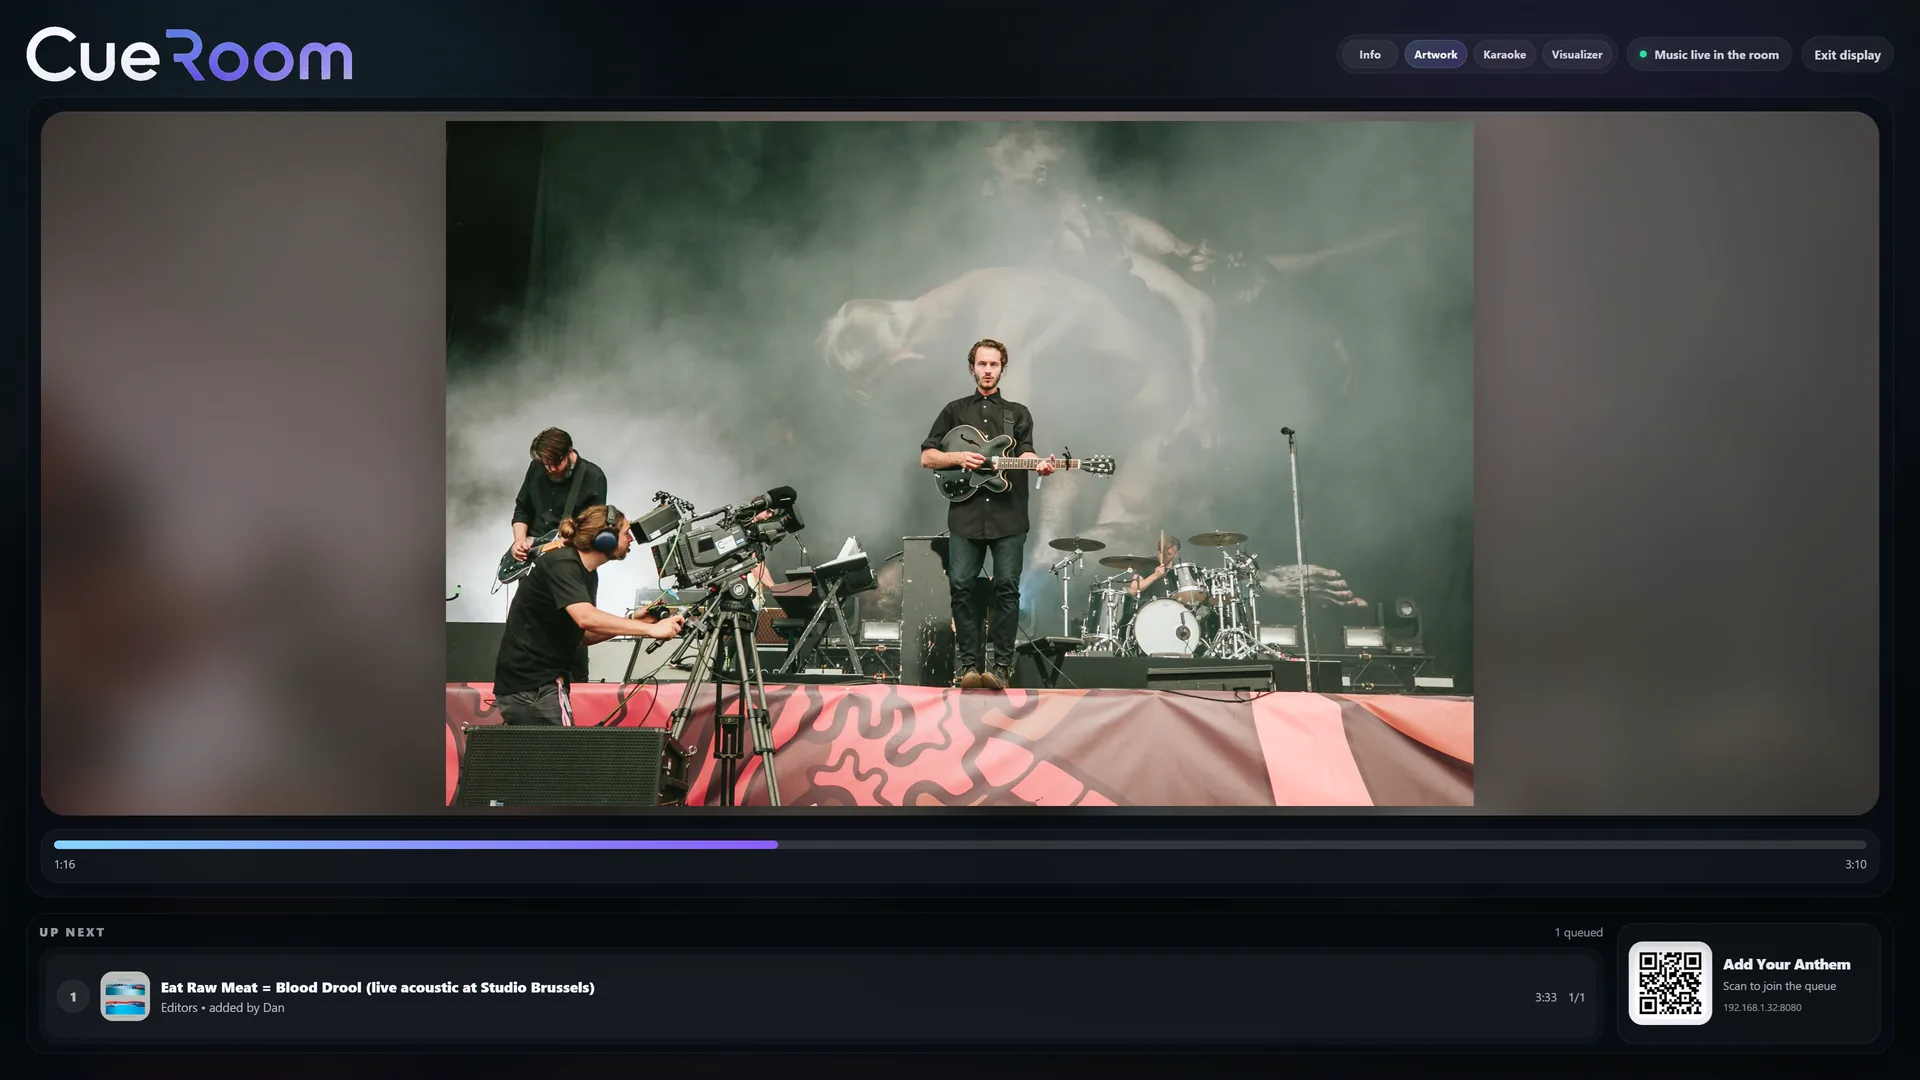This screenshot has height=1080, width=1920.
Task: Click the 1/1 queue counter
Action: 1576,997
